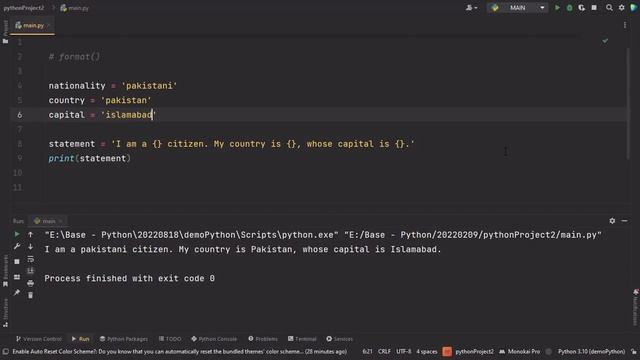Click the 'pakistani' string on line 4
This screenshot has height=360, width=640.
click(149, 86)
